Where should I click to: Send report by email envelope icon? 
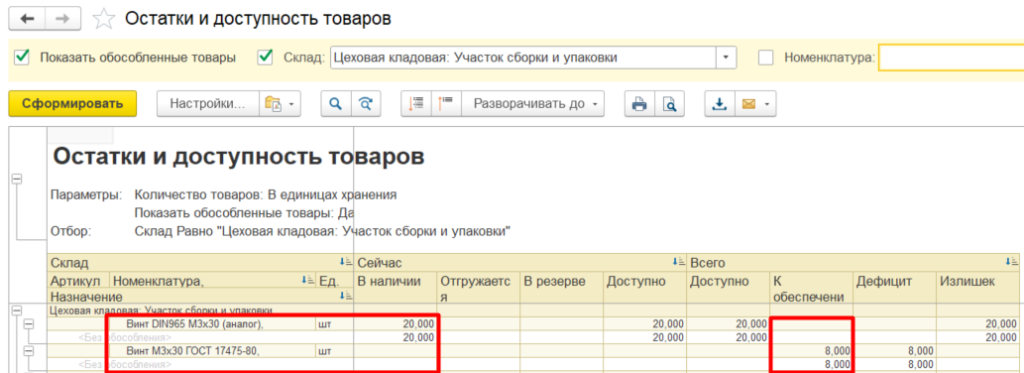pos(748,104)
